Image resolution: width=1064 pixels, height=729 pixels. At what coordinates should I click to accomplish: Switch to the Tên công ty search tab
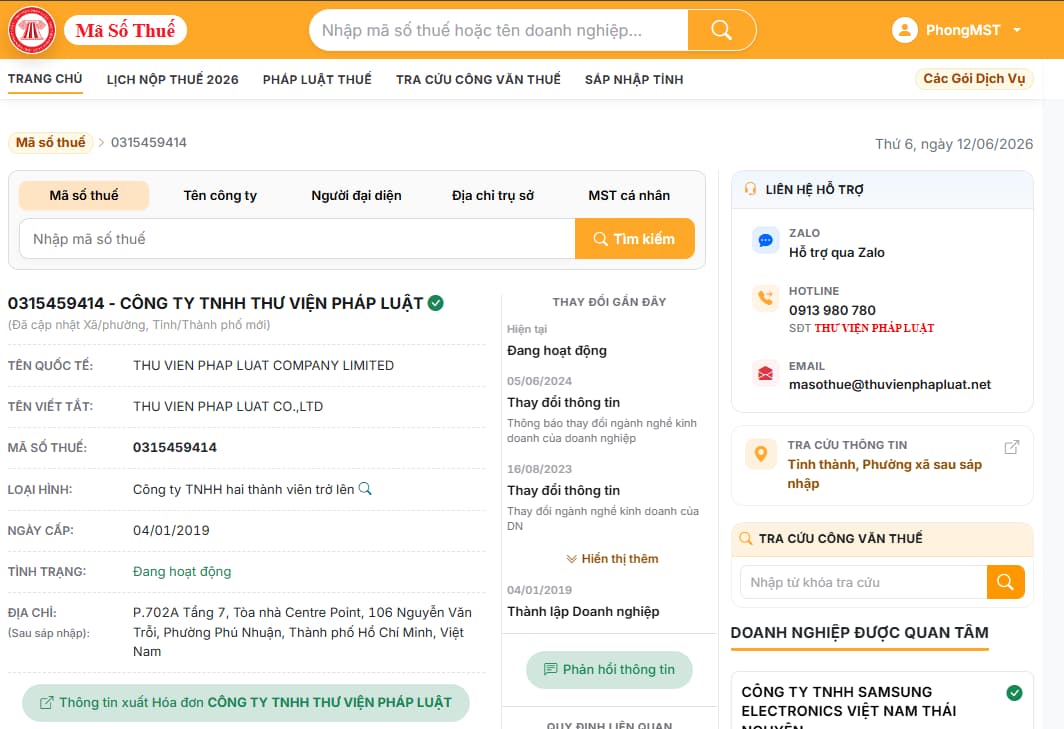(x=220, y=195)
